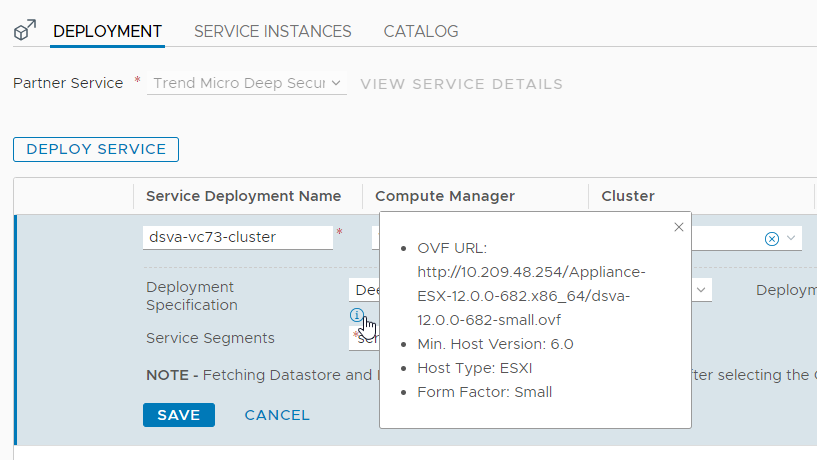817x460 pixels.
Task: Click the Compute Manager column header
Action: [445, 196]
